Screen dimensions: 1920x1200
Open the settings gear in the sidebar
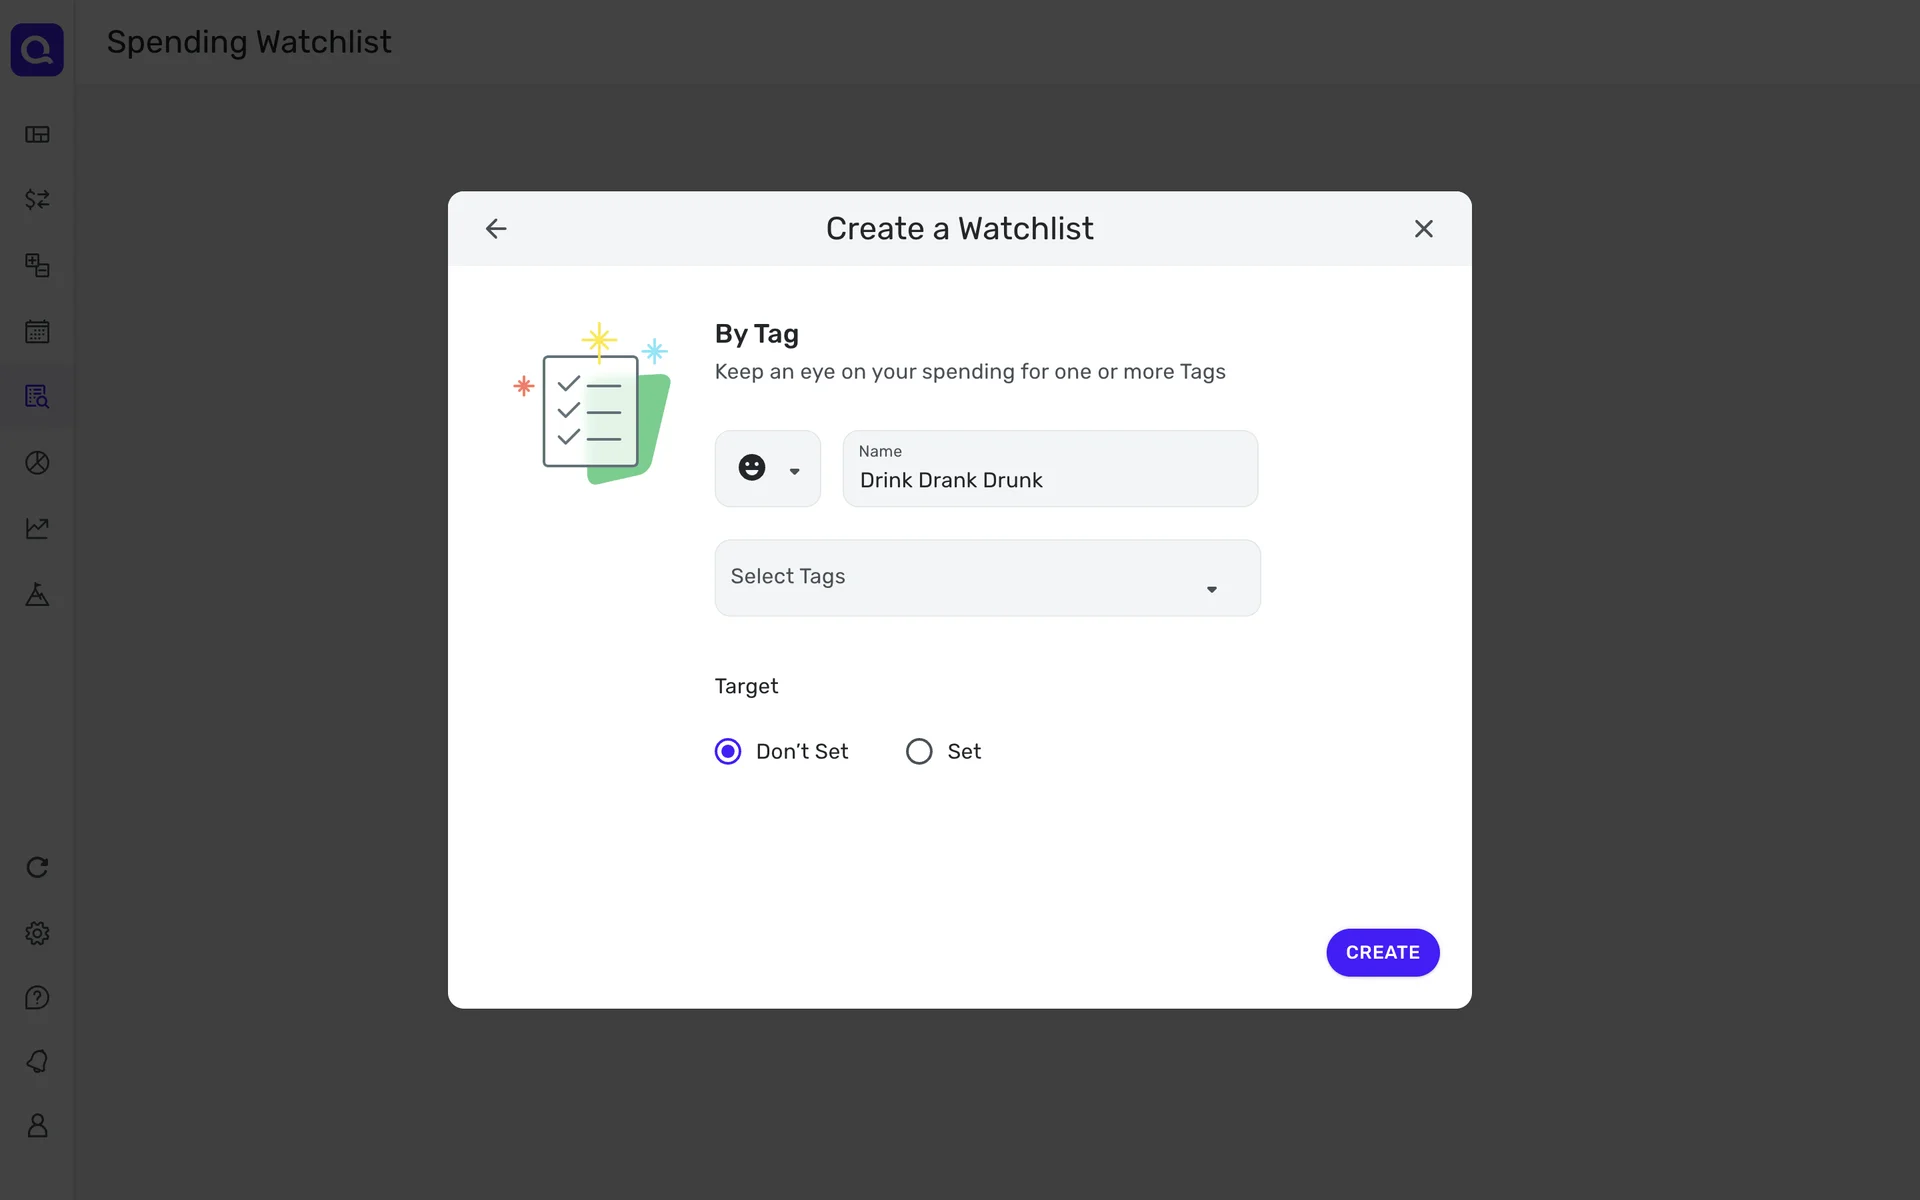[37, 933]
